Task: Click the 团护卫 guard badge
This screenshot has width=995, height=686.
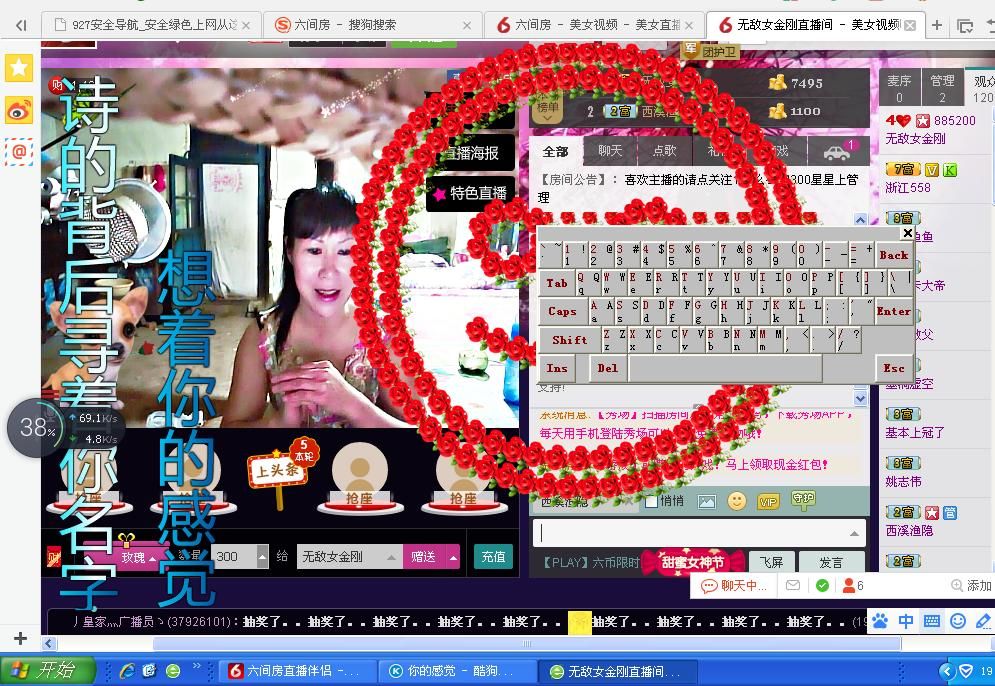Action: pos(711,51)
